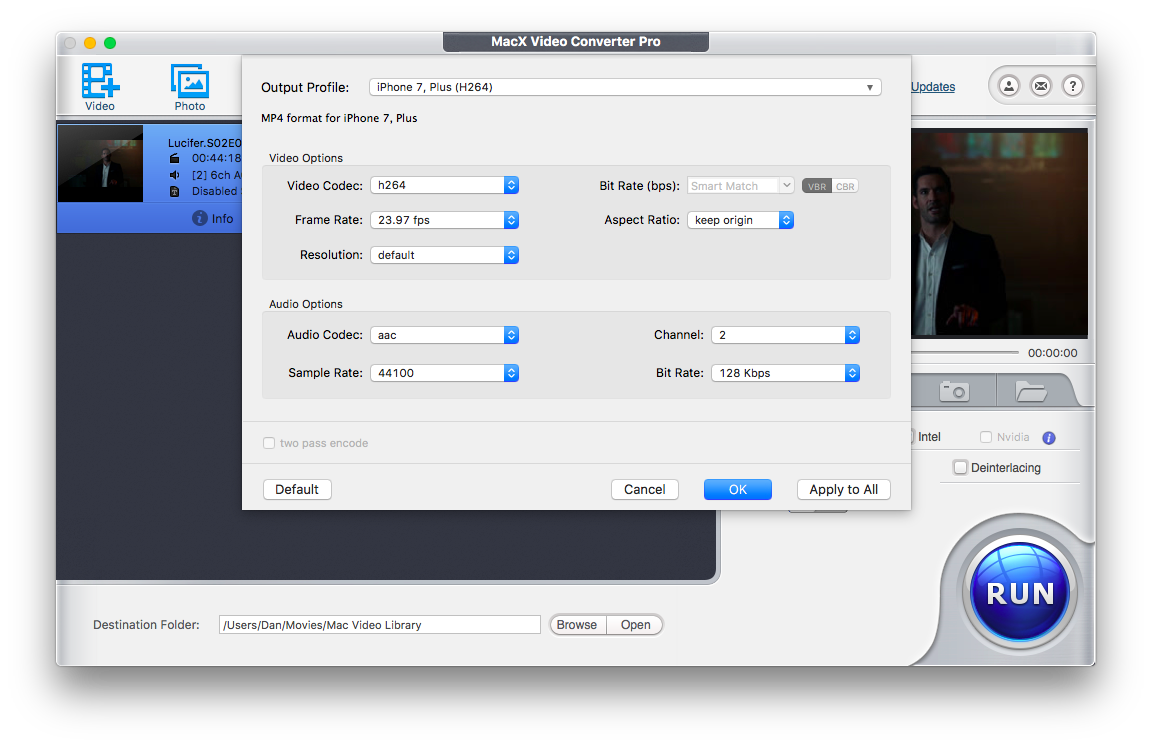Image resolution: width=1152 pixels, height=746 pixels.
Task: Open the Aspect Ratio dropdown
Action: coord(741,220)
